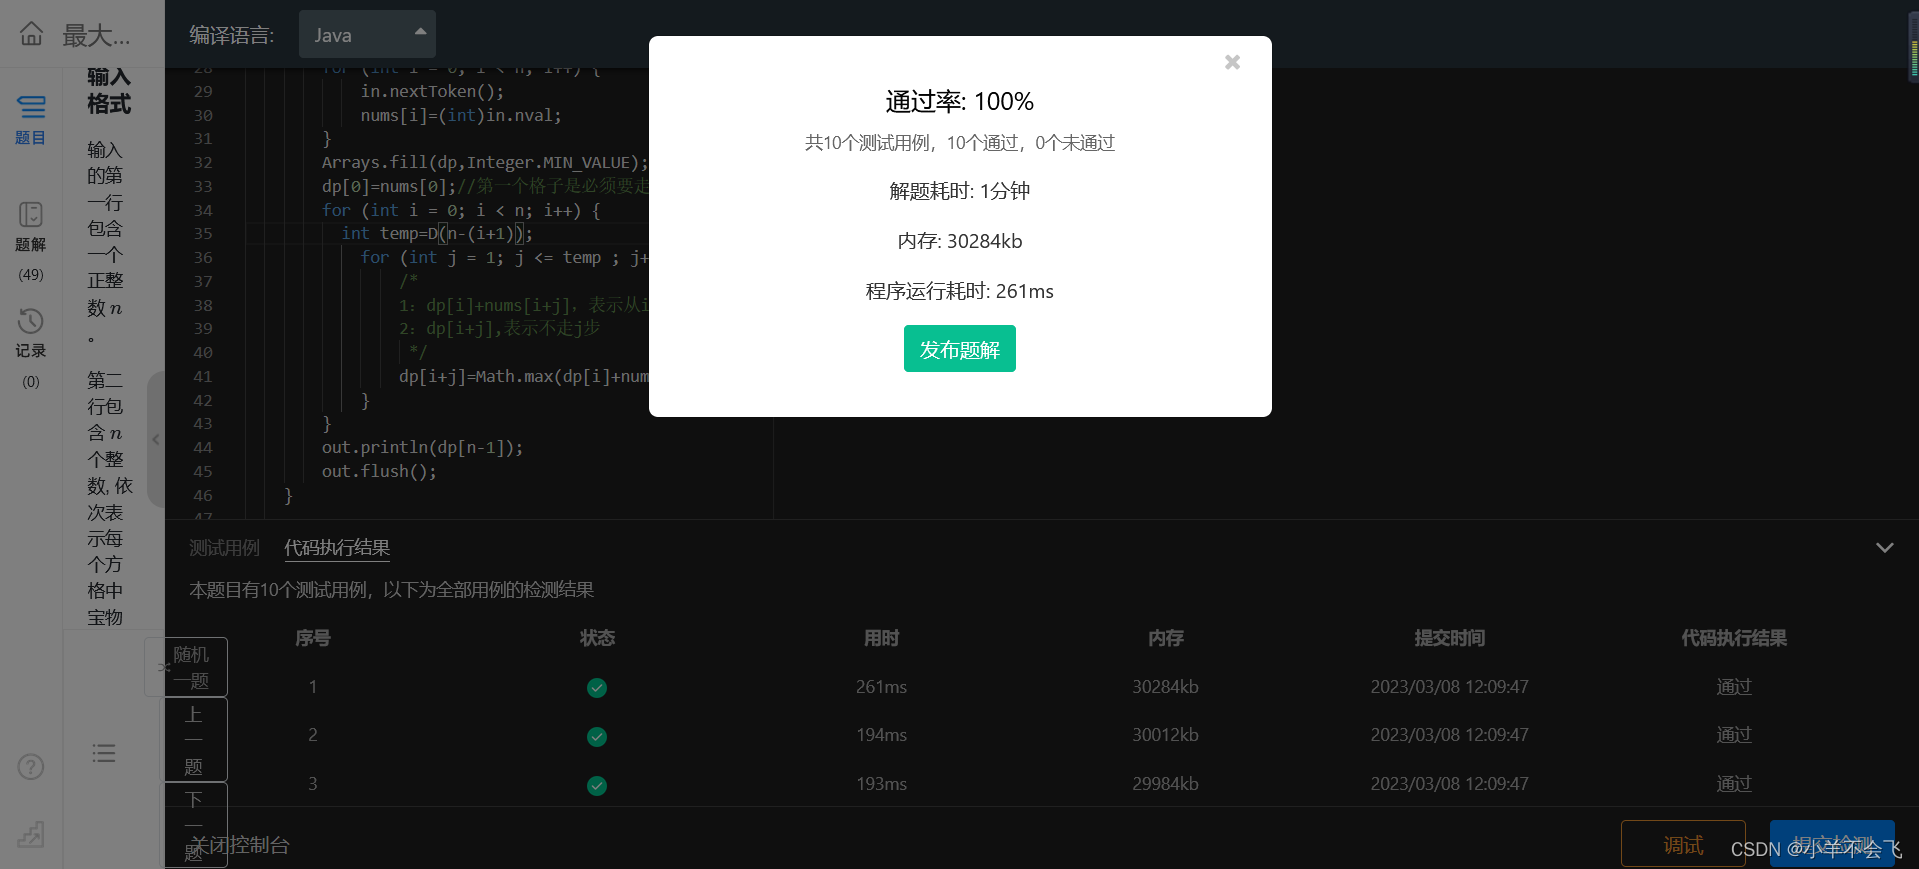Click the home icon in top-left

(31, 34)
